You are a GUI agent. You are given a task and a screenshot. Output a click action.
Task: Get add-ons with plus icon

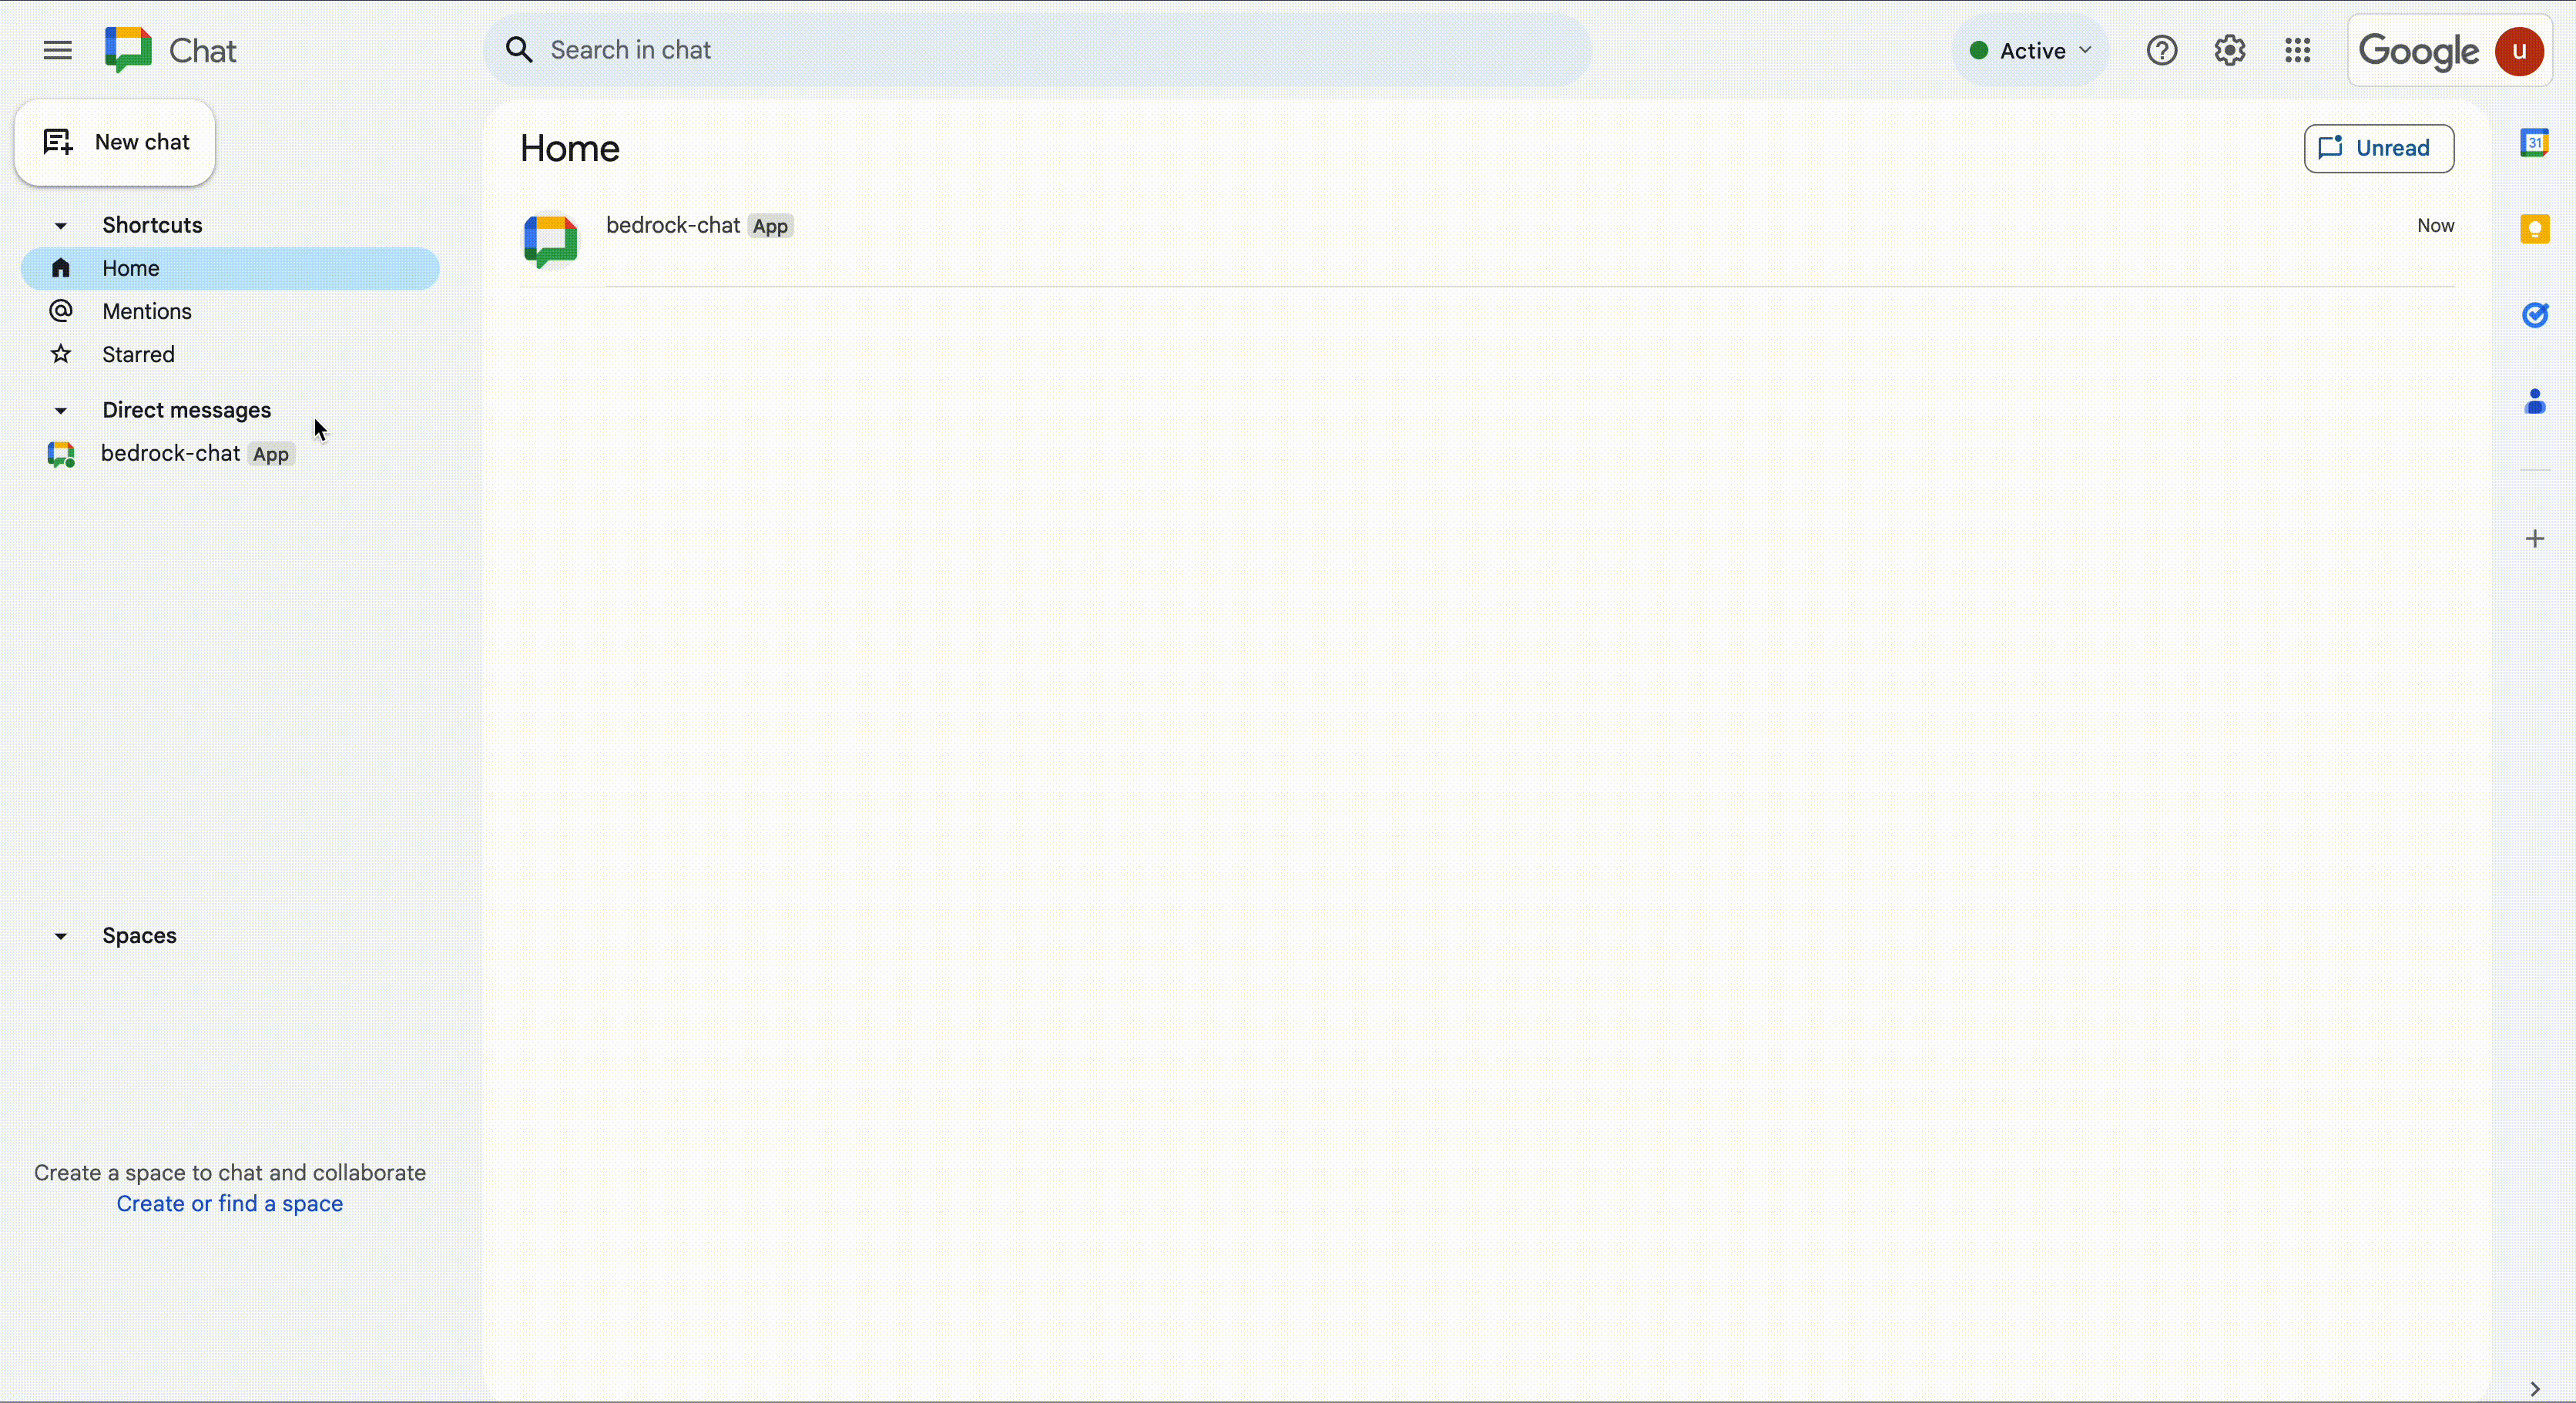coord(2534,539)
